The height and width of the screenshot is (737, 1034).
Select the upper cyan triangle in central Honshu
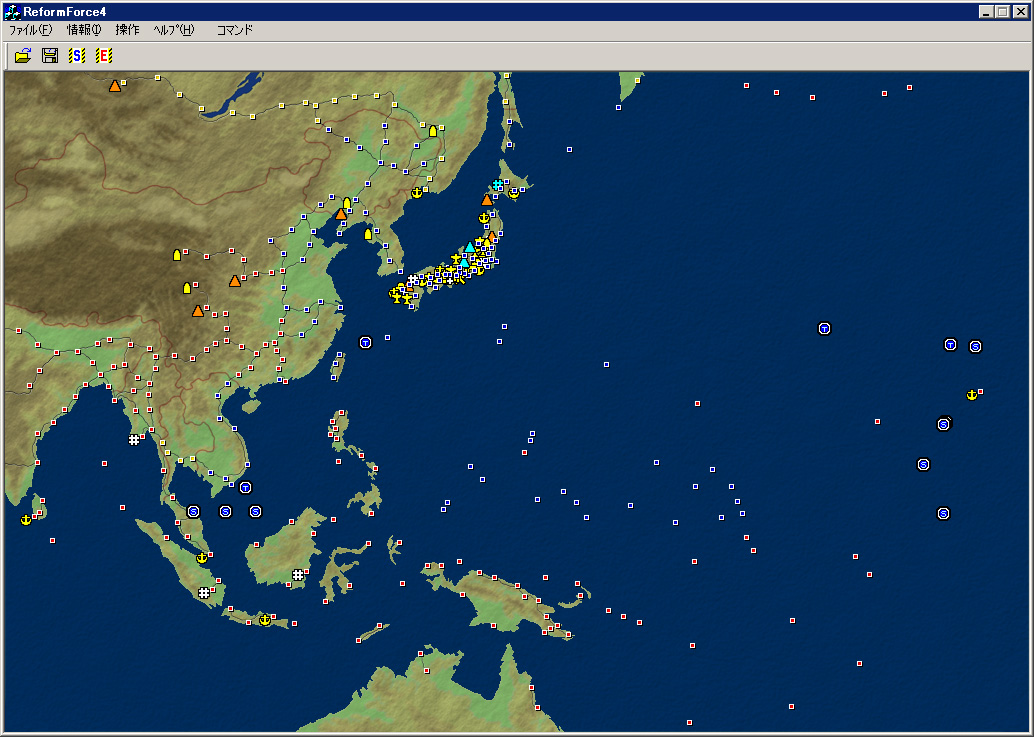coord(470,248)
